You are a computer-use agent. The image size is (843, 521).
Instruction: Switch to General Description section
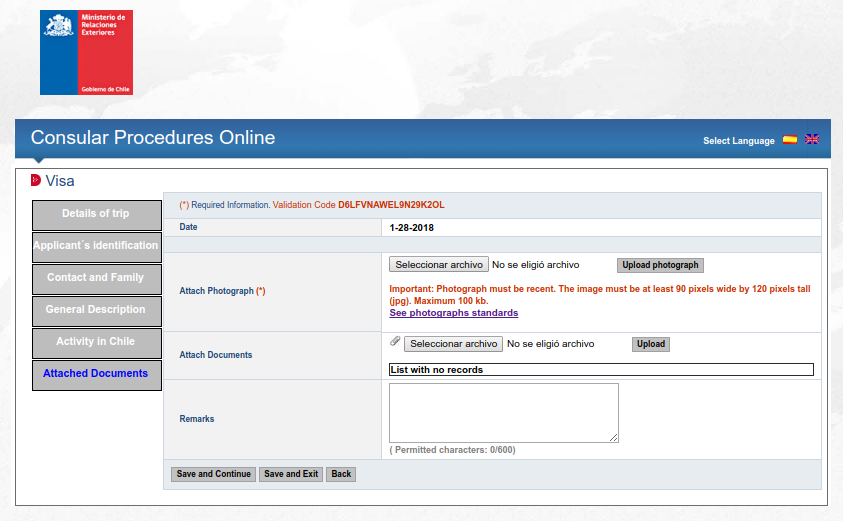pos(97,311)
